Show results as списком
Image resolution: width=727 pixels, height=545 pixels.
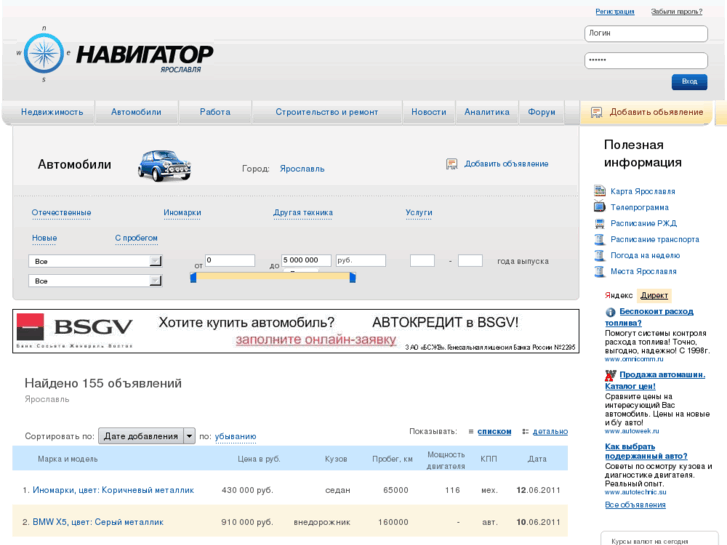[494, 431]
